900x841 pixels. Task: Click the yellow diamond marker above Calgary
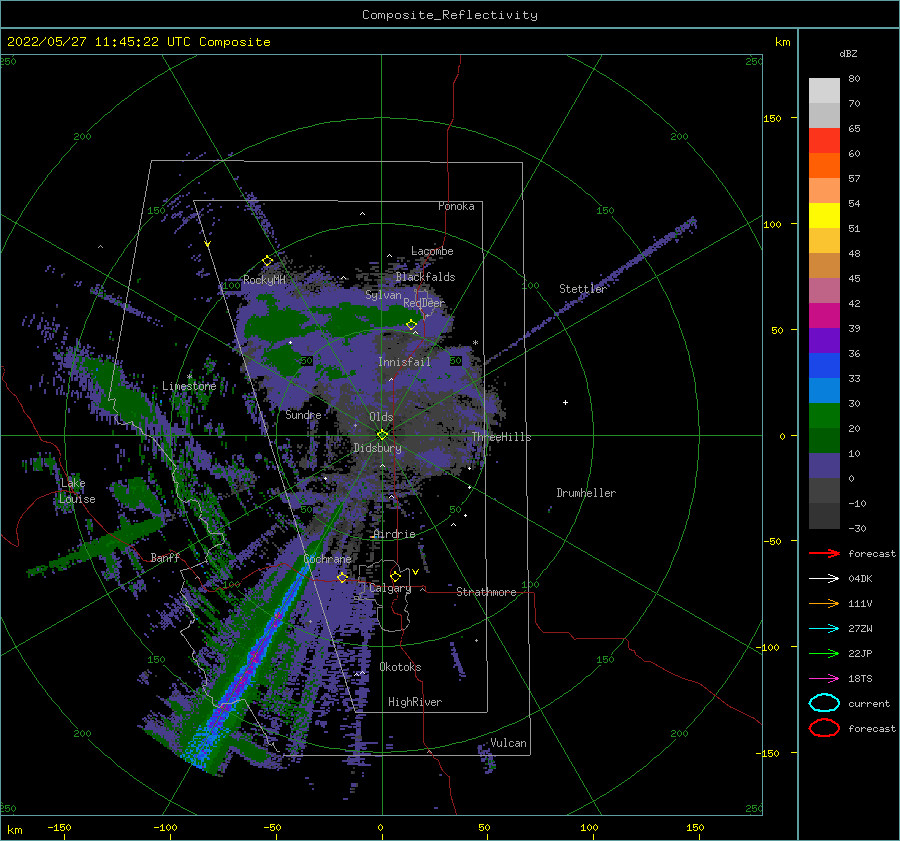point(395,576)
